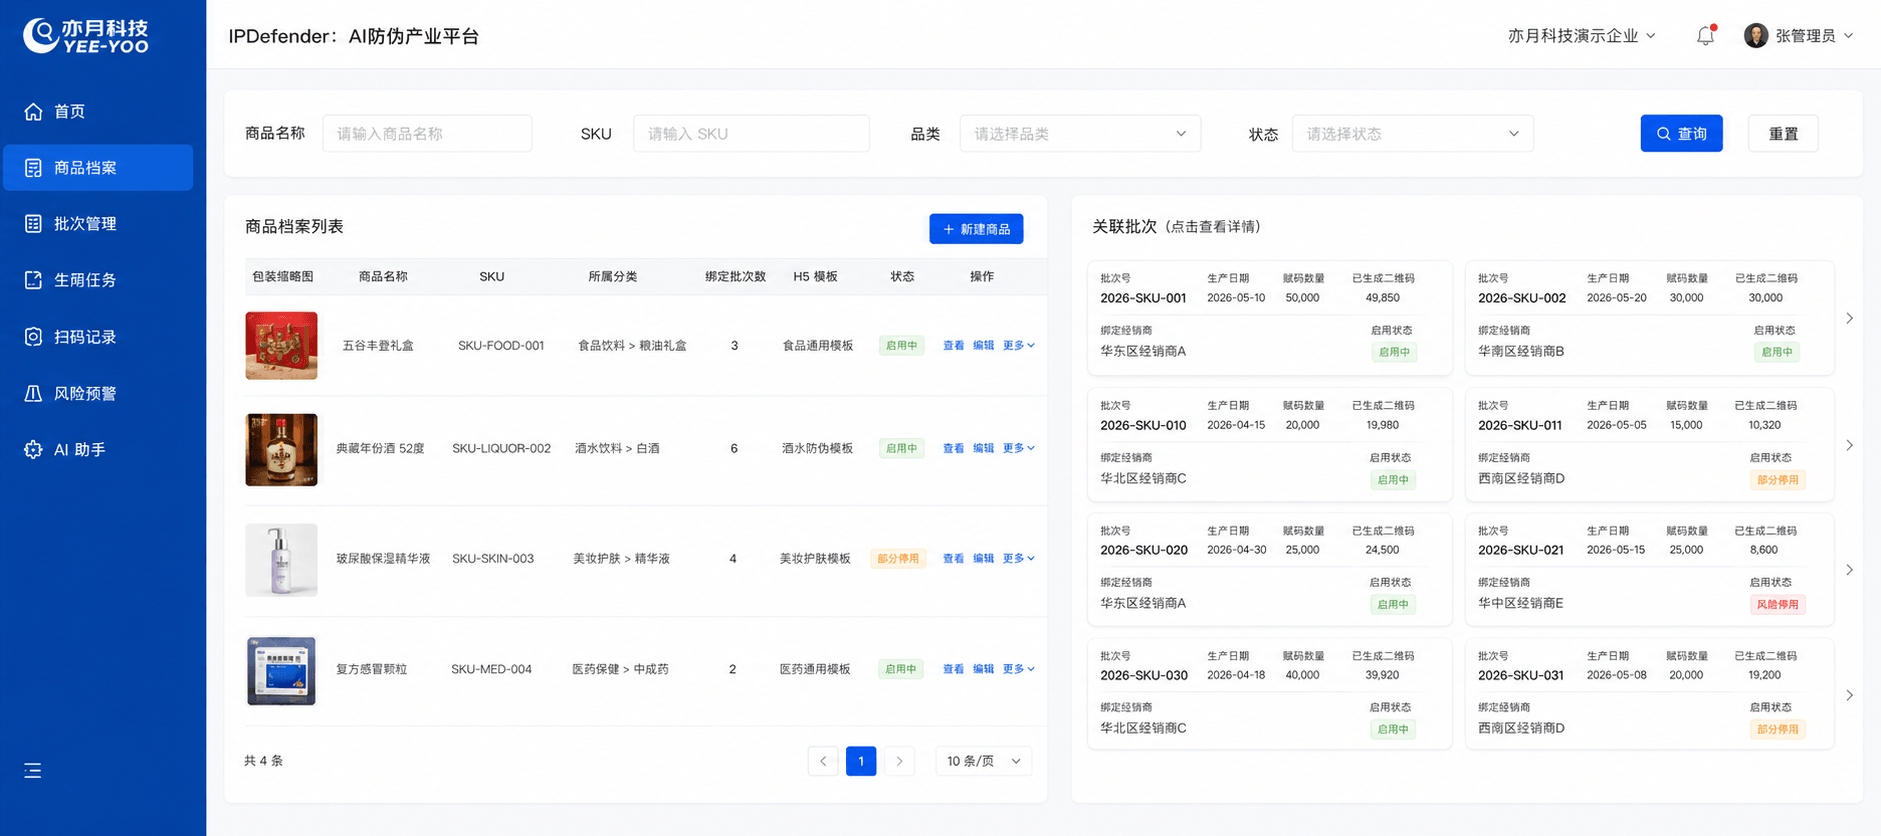Viewport: 1881px width, 836px height.
Task: Click 查看 for 五谷丰登礼盒
Action: pos(953,345)
